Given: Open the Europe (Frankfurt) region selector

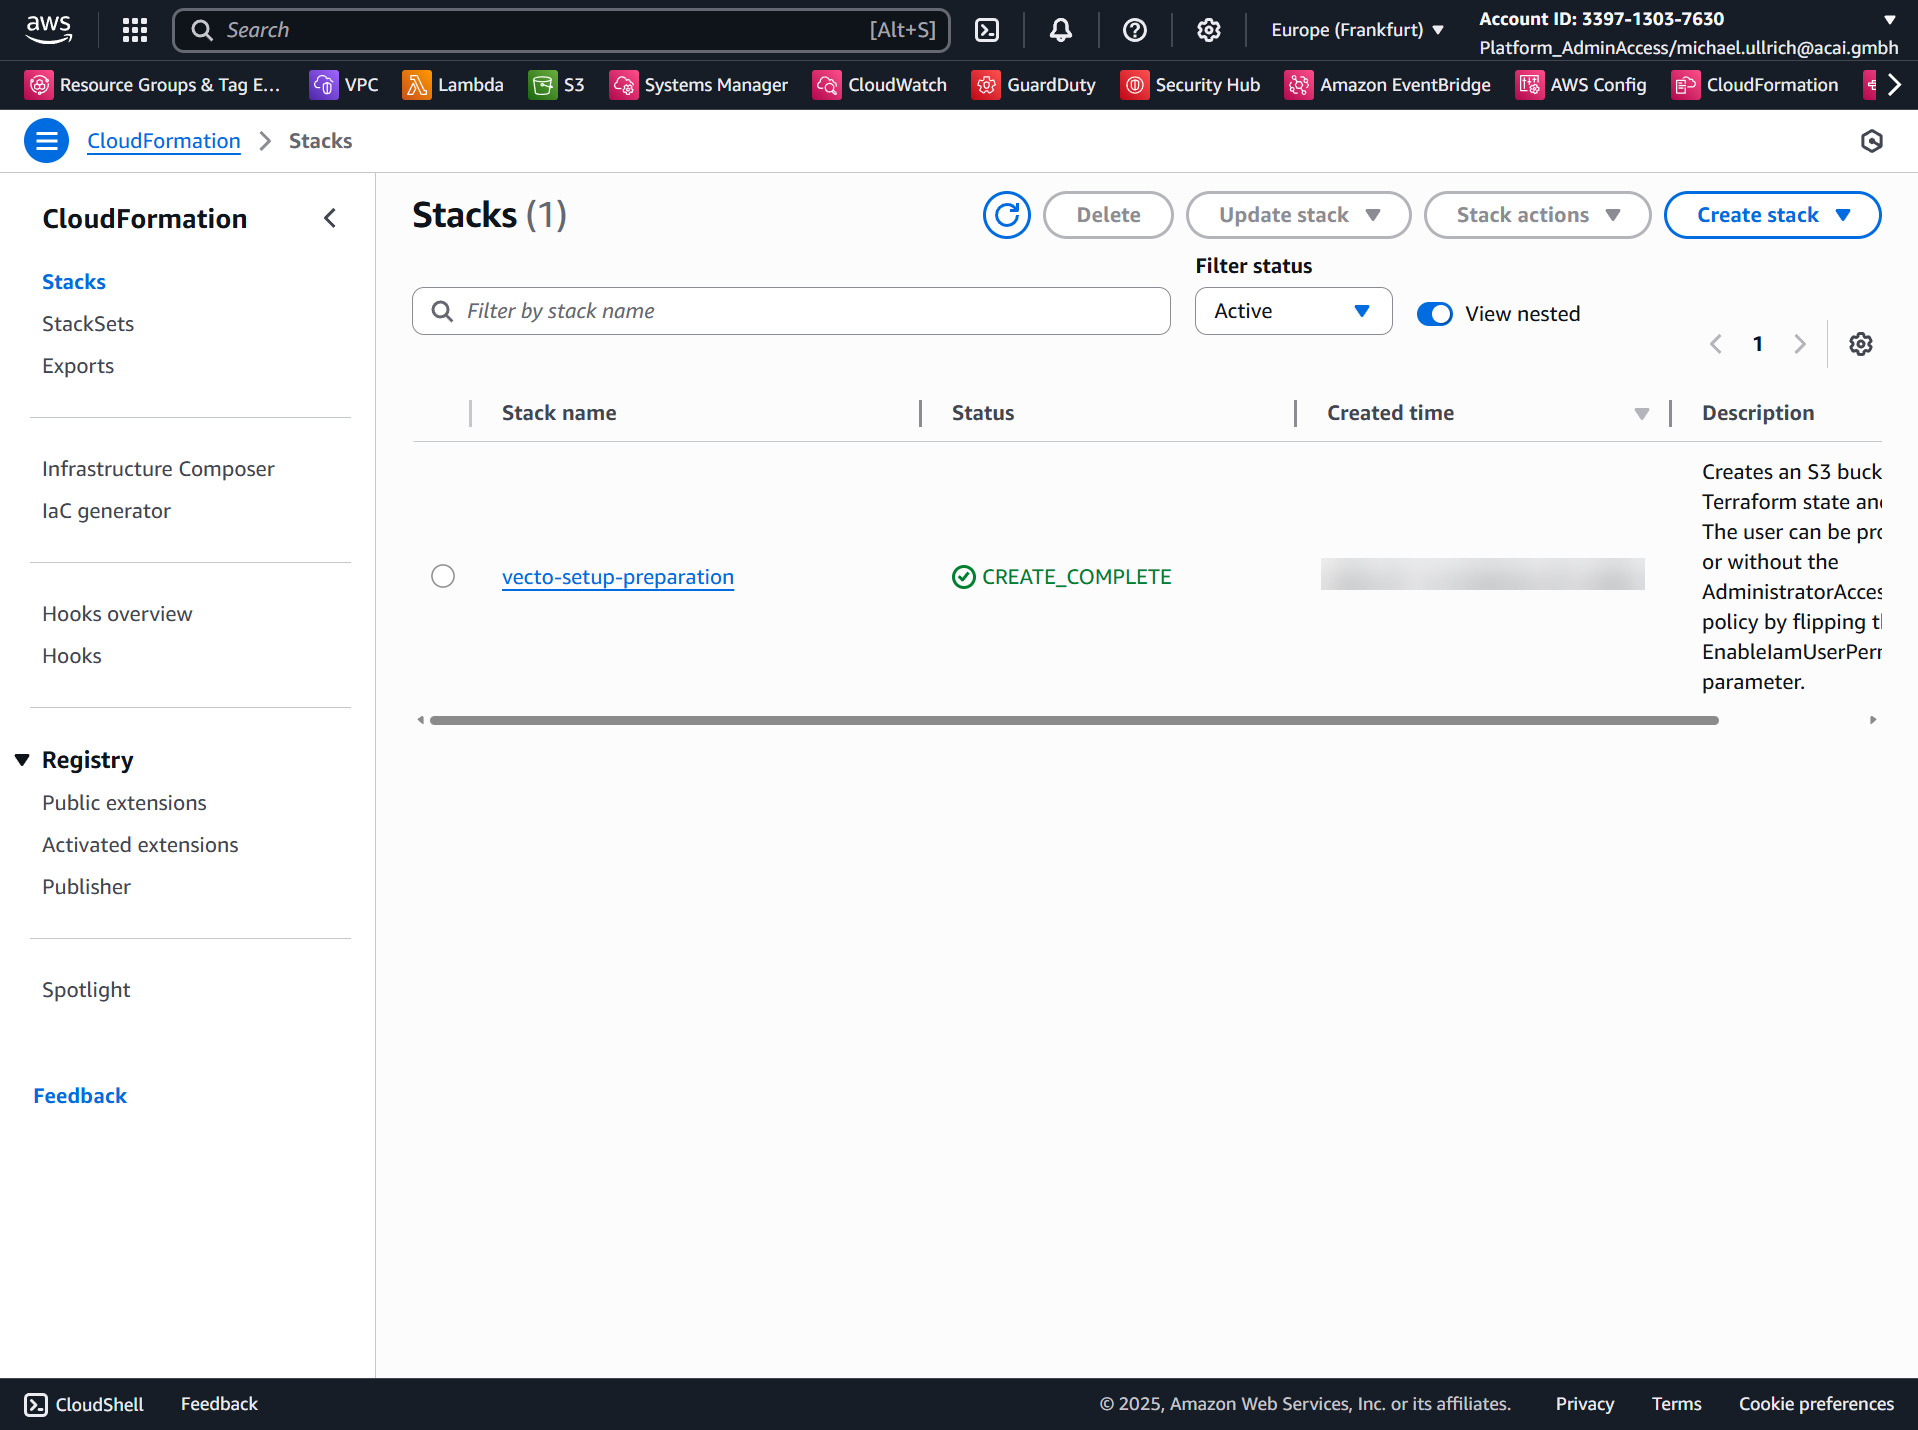Looking at the screenshot, I should (x=1357, y=30).
